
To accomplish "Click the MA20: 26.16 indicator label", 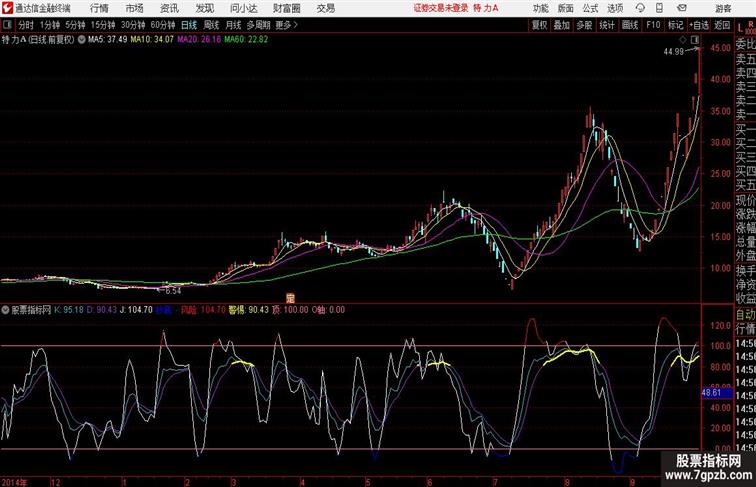I will click(199, 40).
